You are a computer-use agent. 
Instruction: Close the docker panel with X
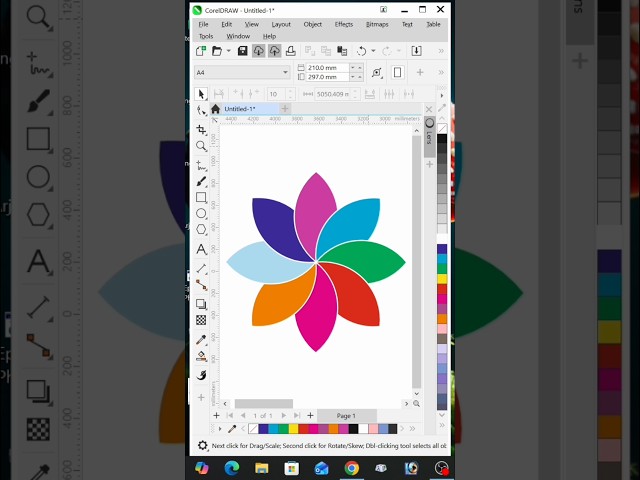(429, 109)
